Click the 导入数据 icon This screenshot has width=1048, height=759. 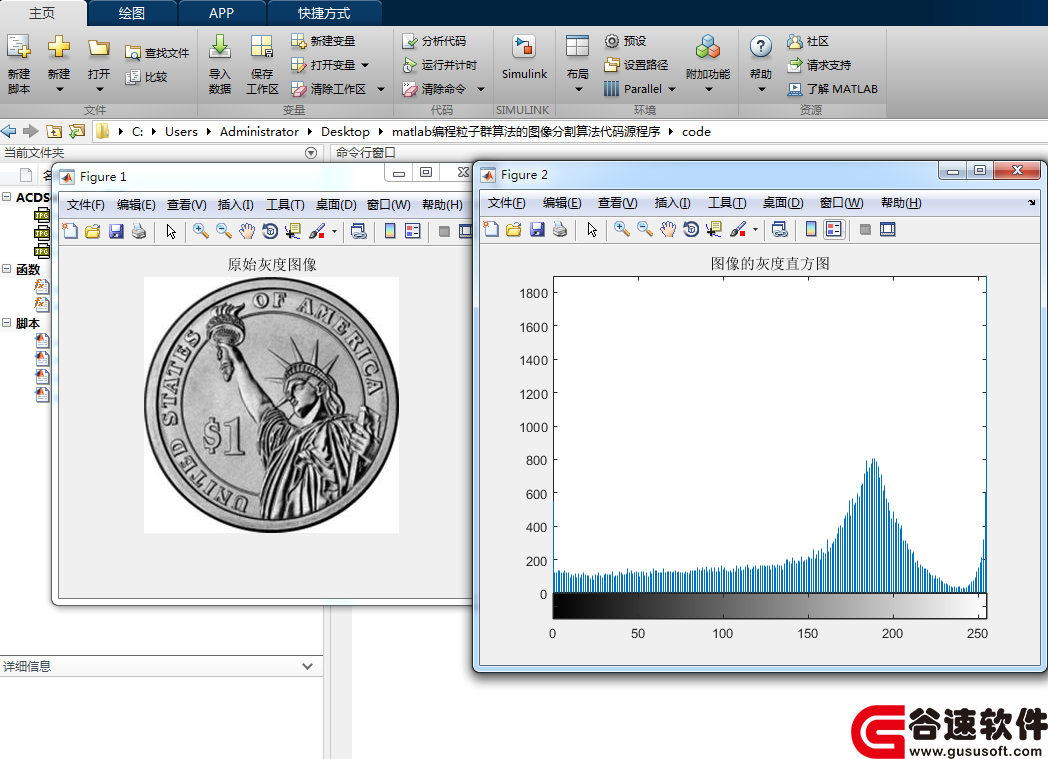219,47
